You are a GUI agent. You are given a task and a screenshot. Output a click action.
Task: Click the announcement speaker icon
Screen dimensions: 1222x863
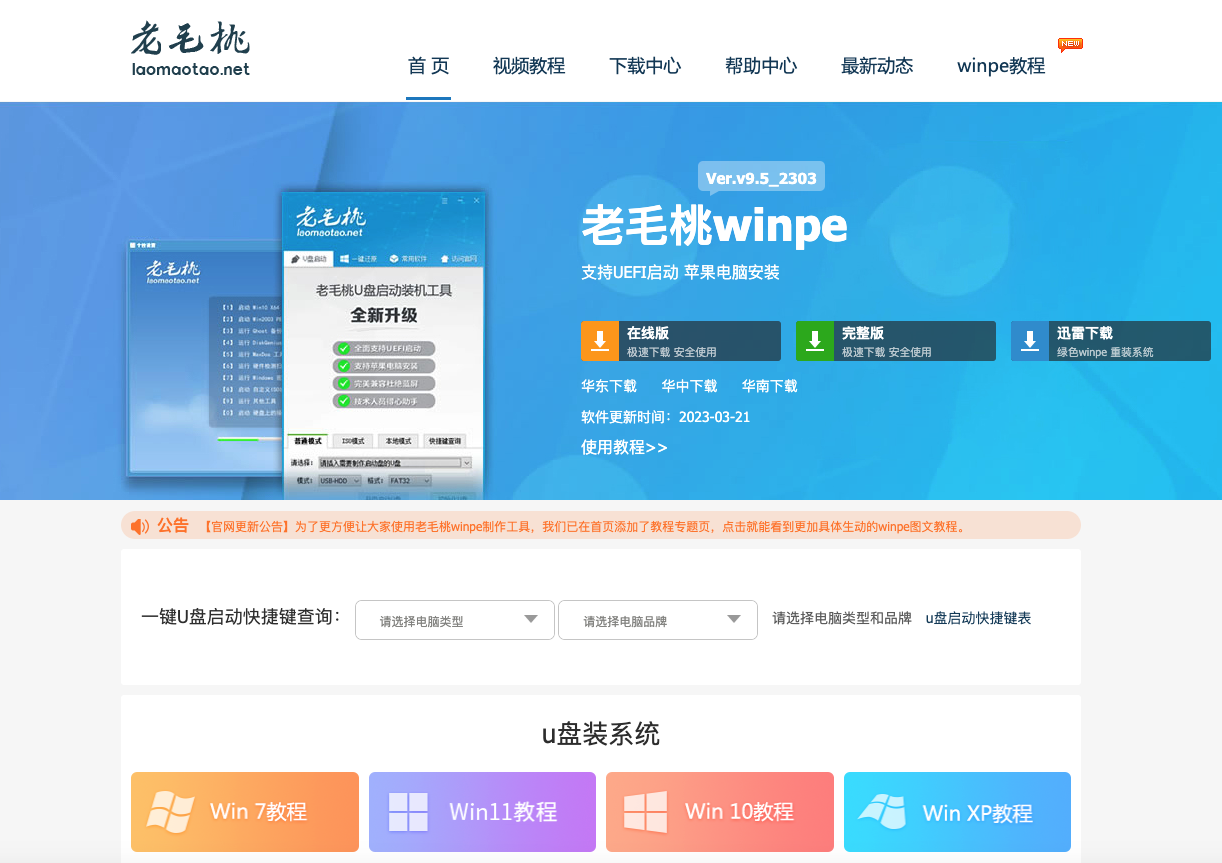[x=140, y=526]
